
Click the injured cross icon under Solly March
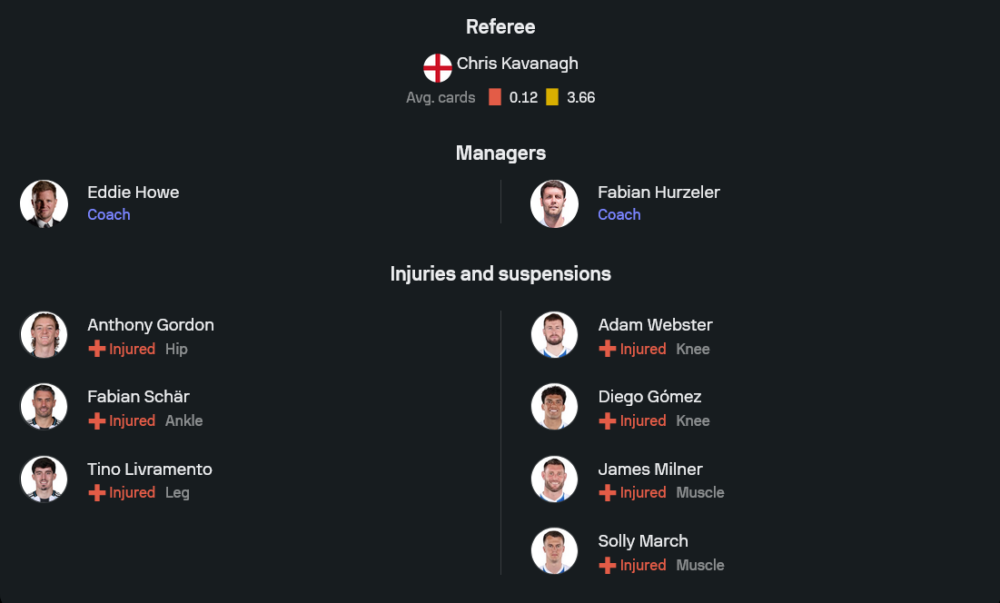click(607, 565)
